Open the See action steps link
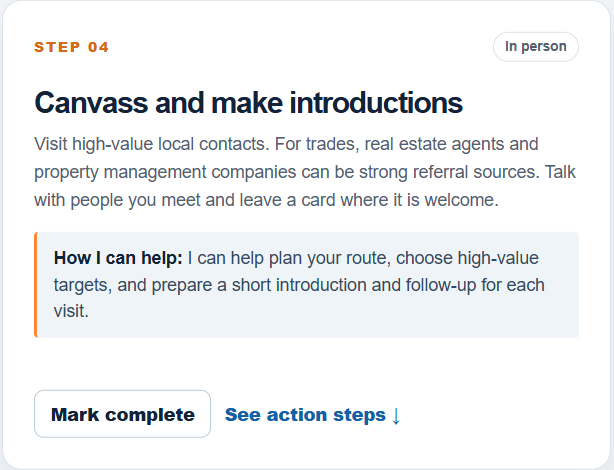614x470 pixels. point(312,415)
